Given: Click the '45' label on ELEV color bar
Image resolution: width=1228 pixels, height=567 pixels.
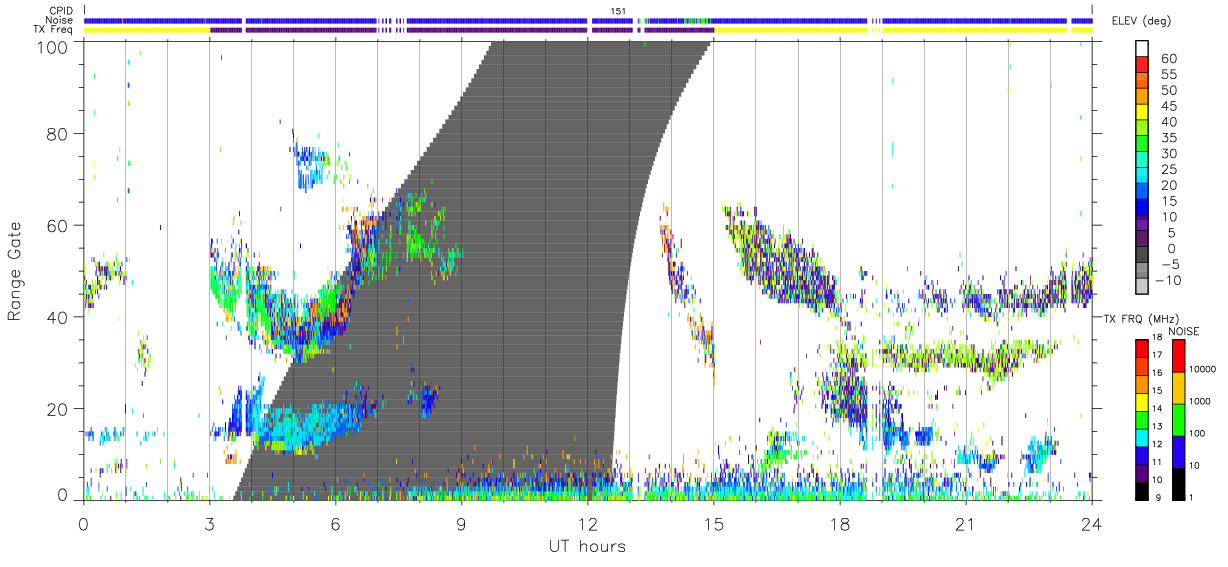Looking at the screenshot, I should tap(1168, 106).
